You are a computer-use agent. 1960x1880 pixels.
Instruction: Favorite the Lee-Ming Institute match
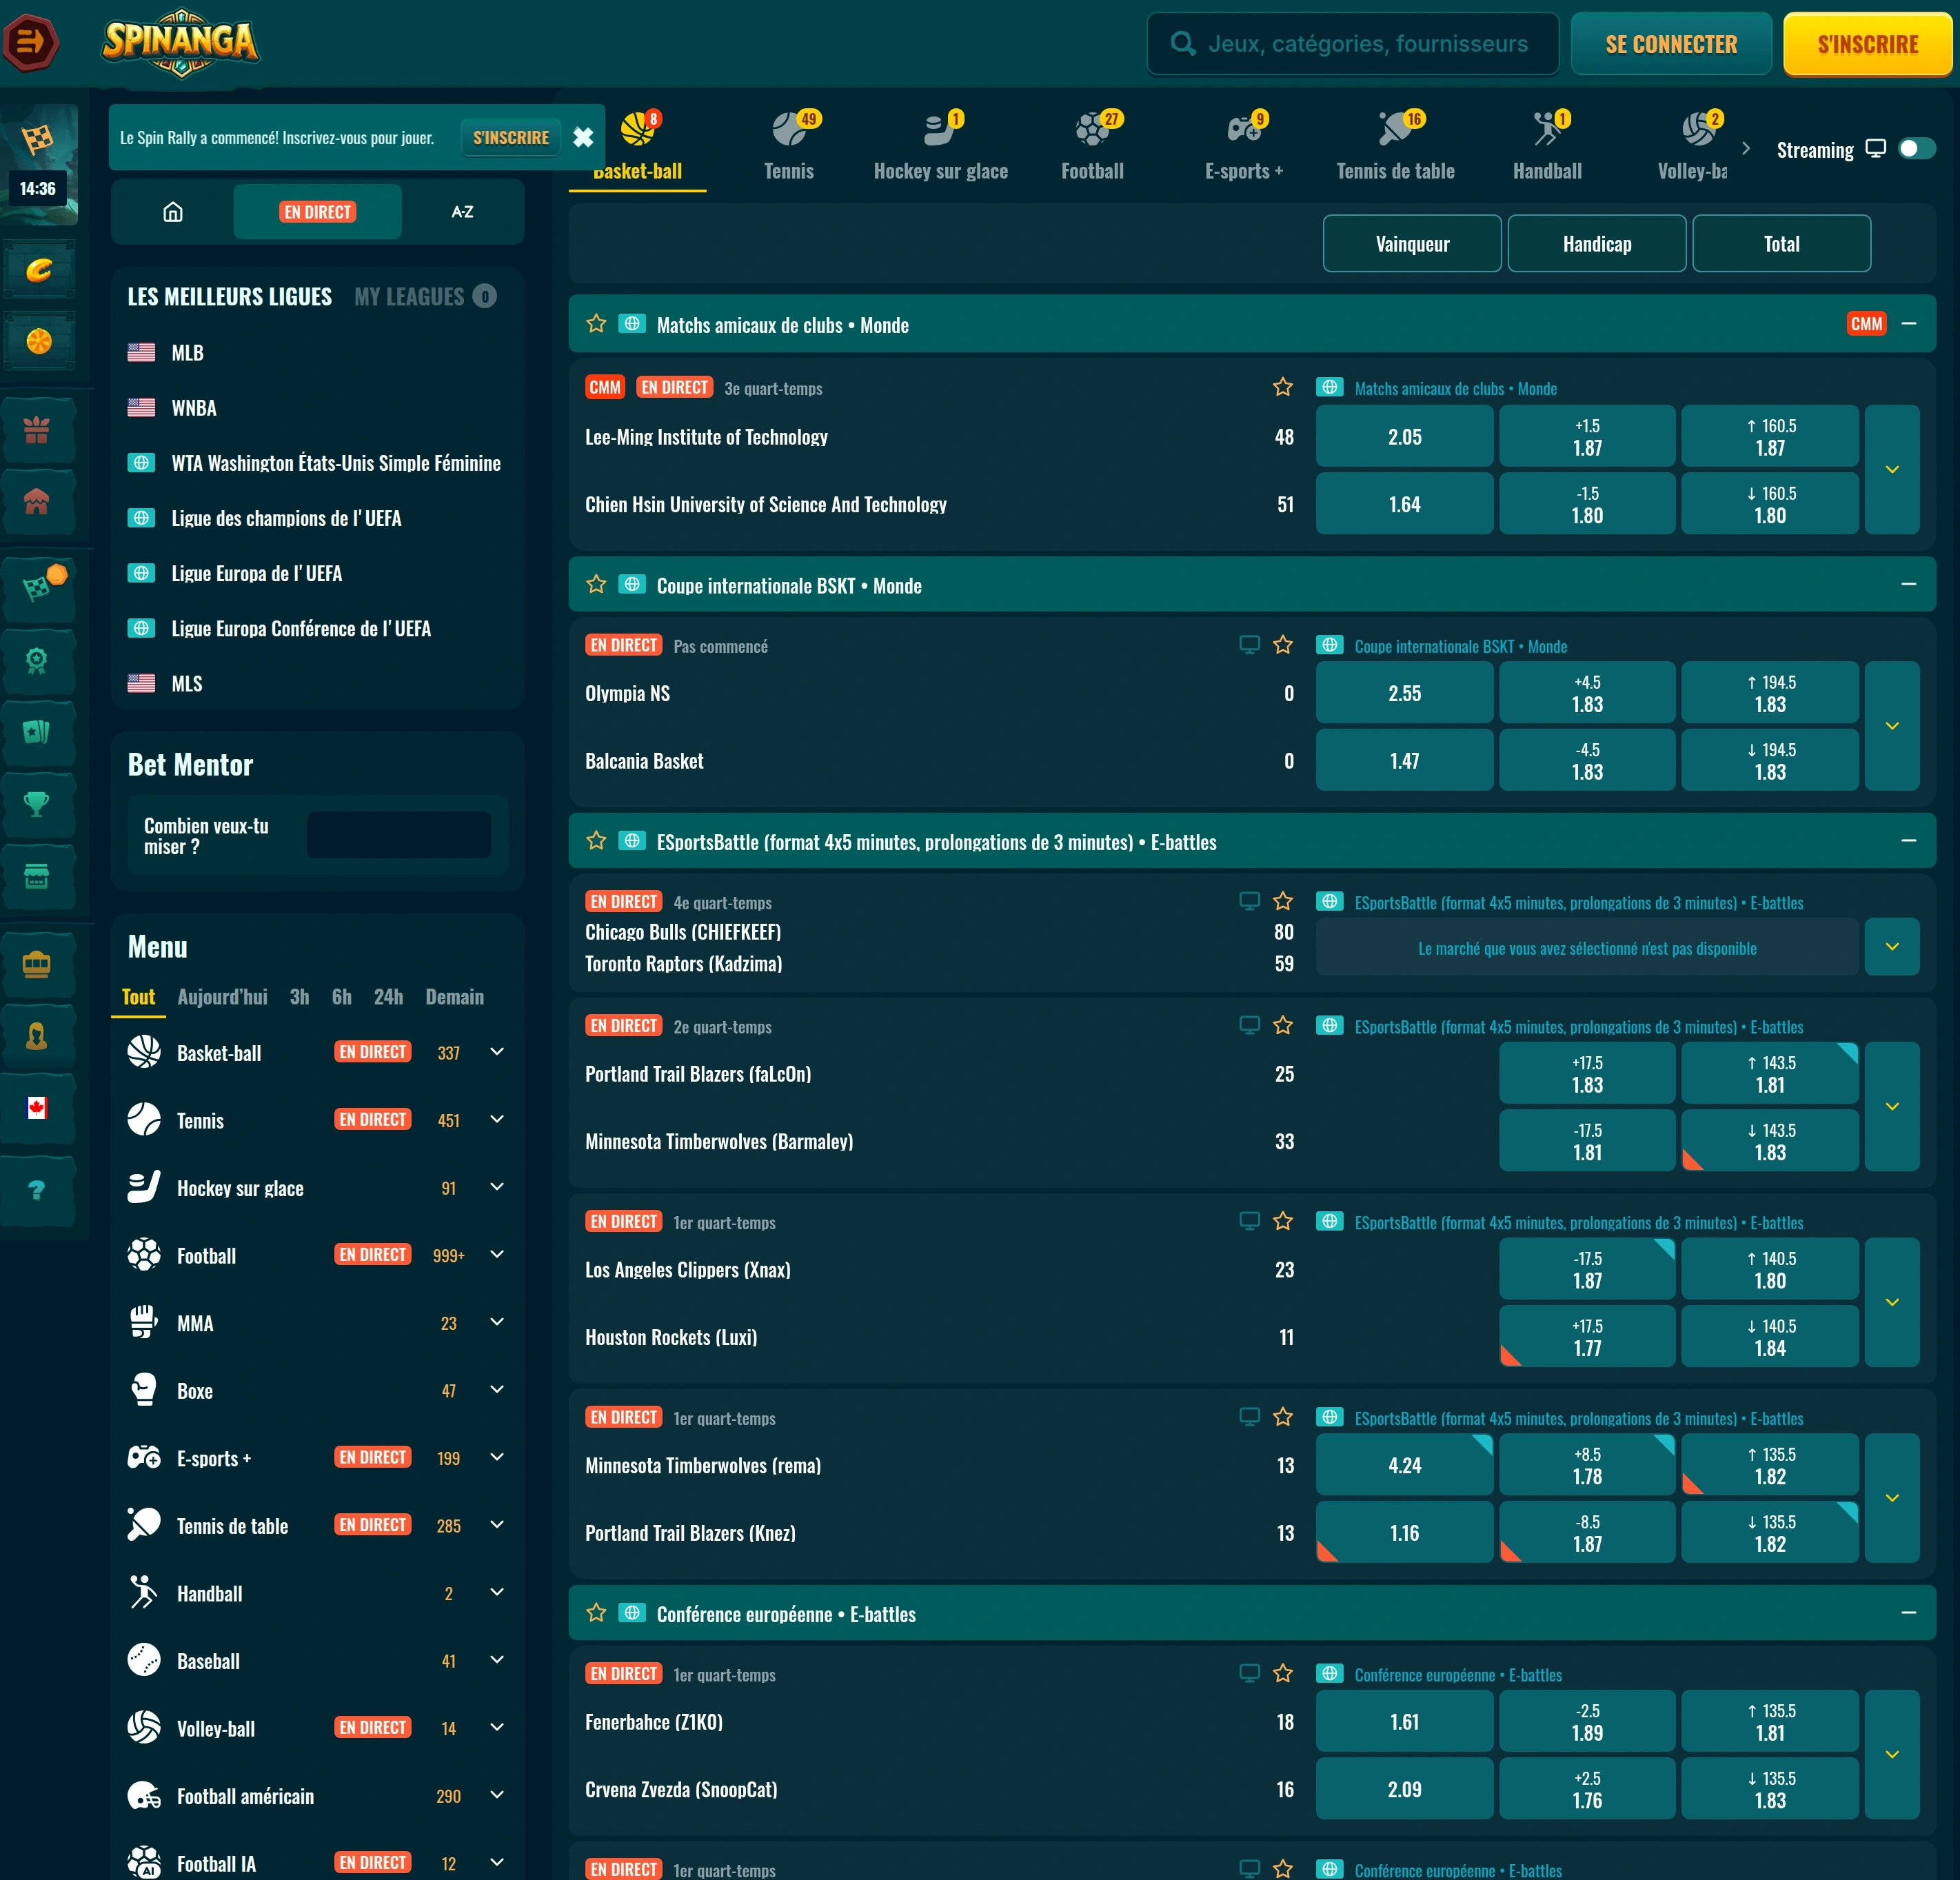1283,387
